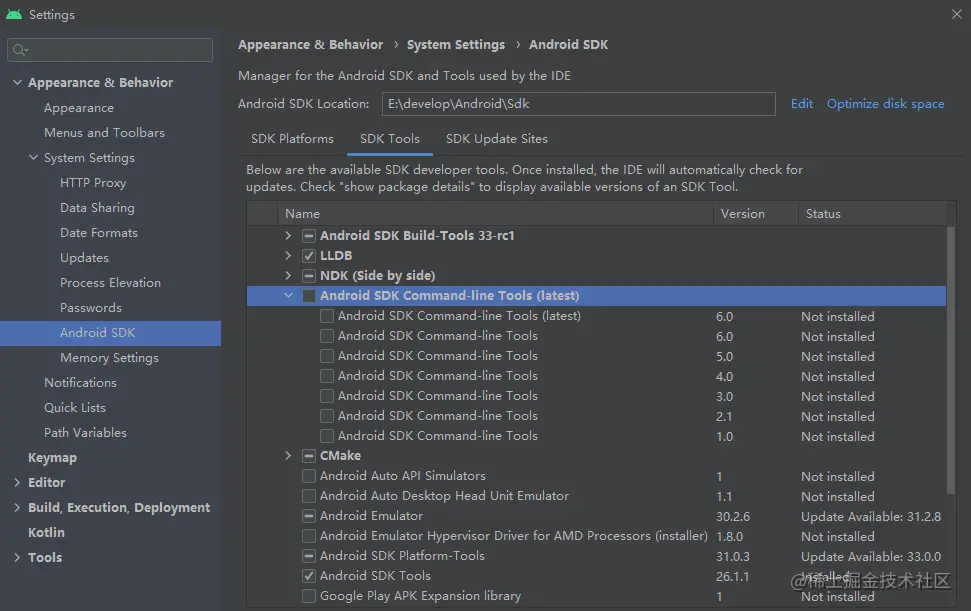Click Edit link for SDK location
The height and width of the screenshot is (611, 971).
801,104
